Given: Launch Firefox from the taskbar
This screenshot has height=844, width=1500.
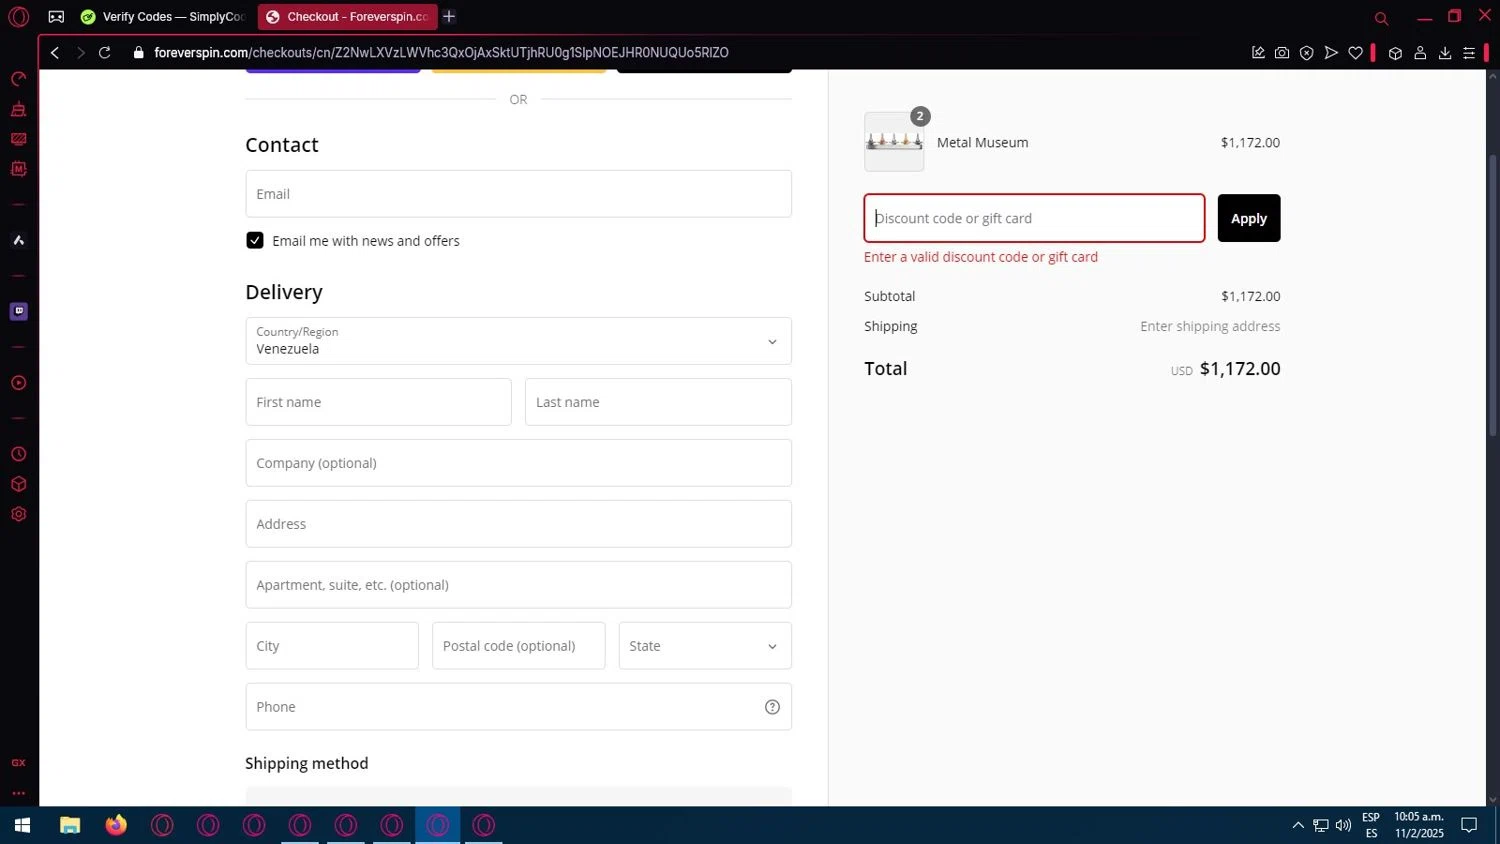Looking at the screenshot, I should tap(116, 825).
